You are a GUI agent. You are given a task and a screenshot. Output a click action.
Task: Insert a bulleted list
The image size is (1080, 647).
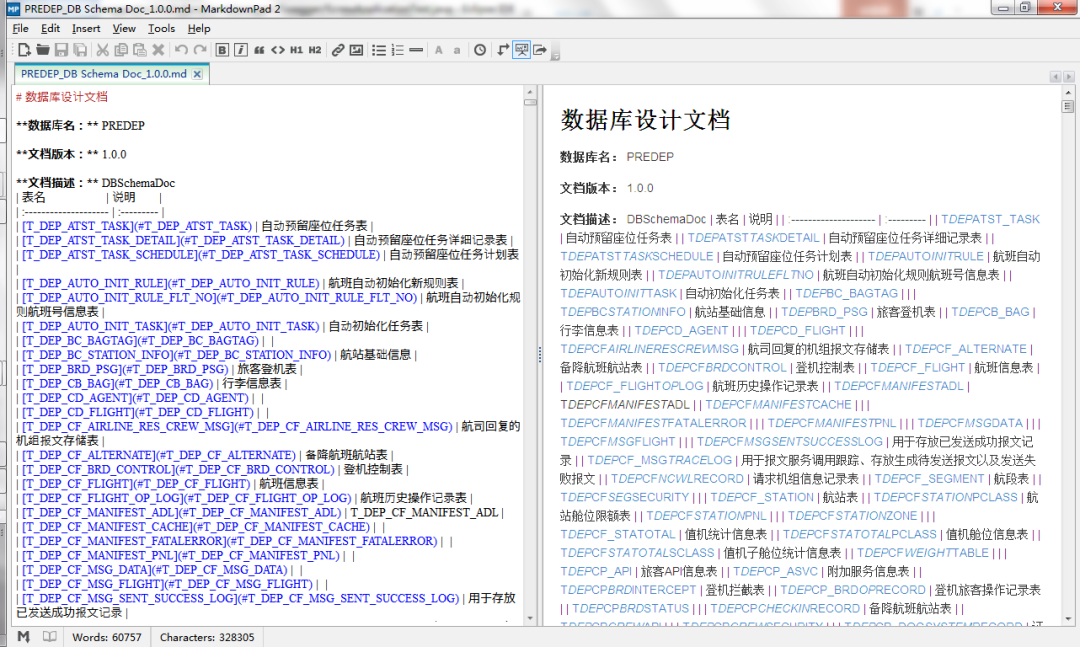379,50
